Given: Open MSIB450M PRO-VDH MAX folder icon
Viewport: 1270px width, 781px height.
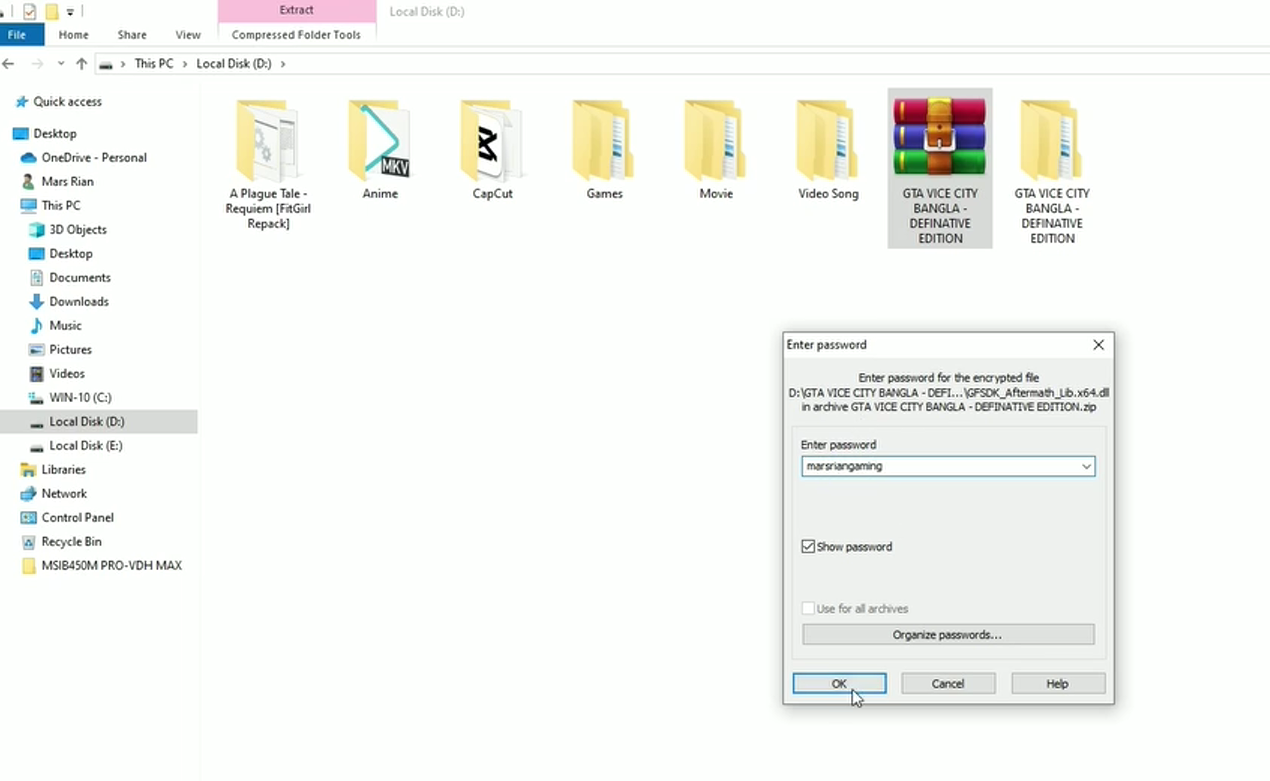Looking at the screenshot, I should (29, 566).
